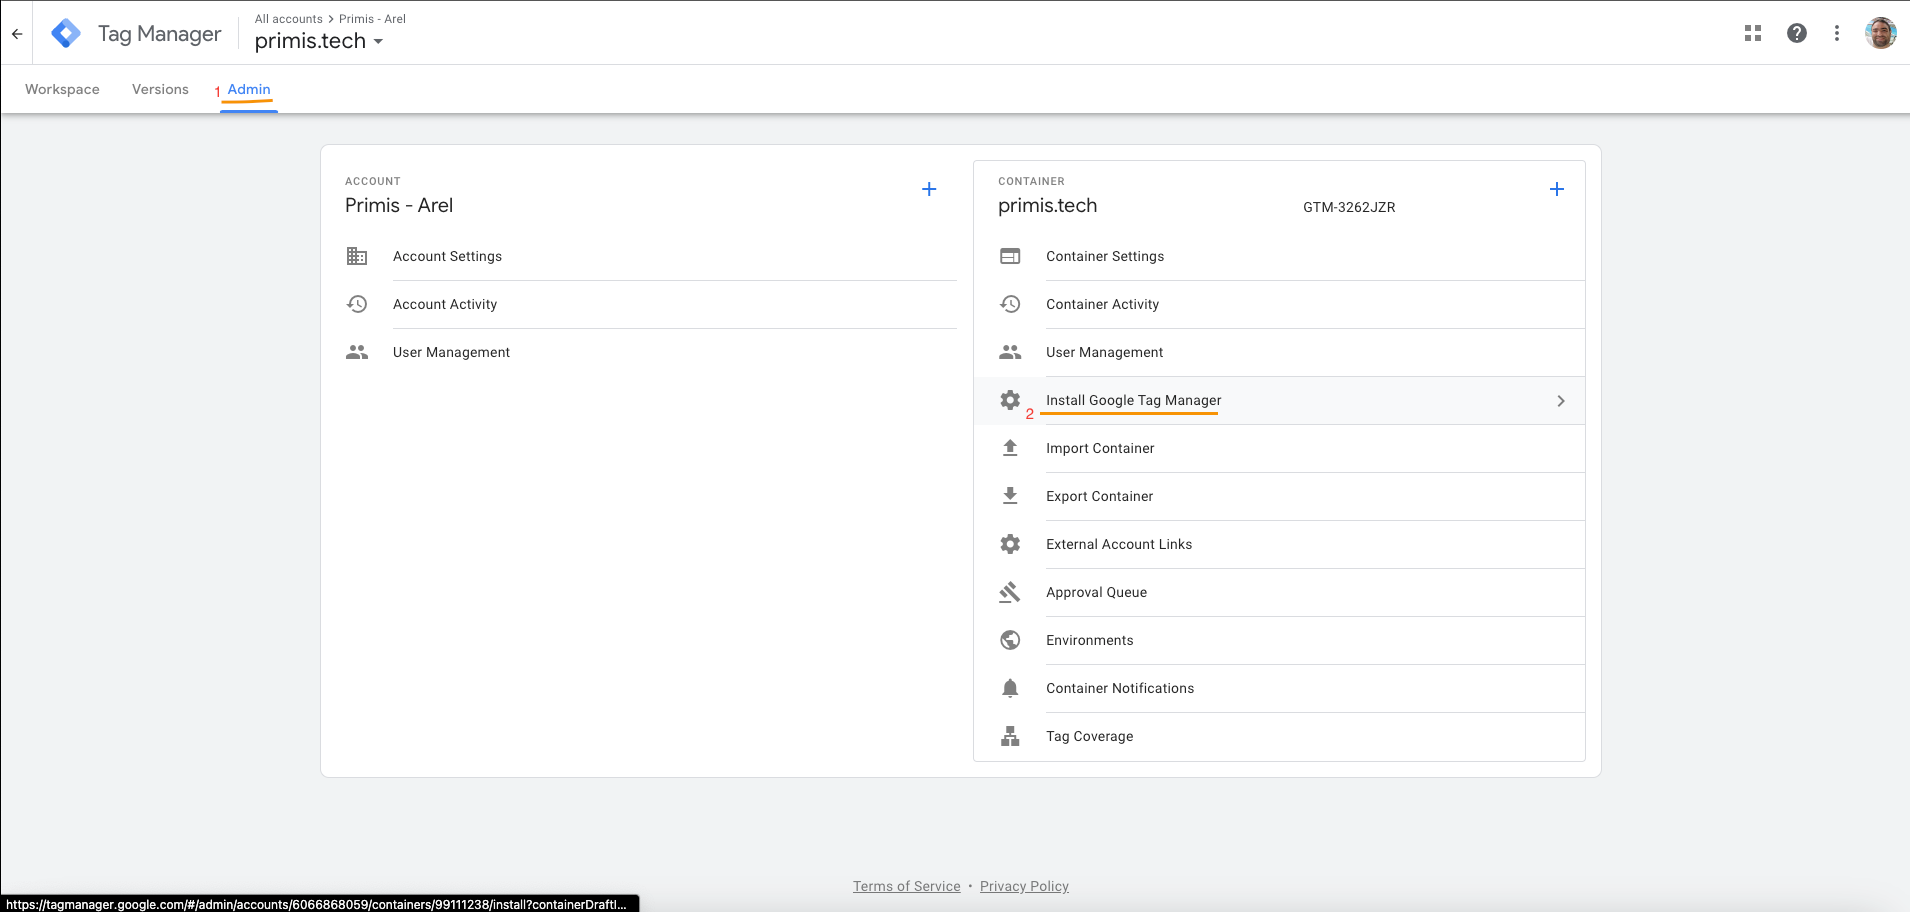The width and height of the screenshot is (1910, 912).
Task: Click the External Account Links gear icon
Action: 1010,544
